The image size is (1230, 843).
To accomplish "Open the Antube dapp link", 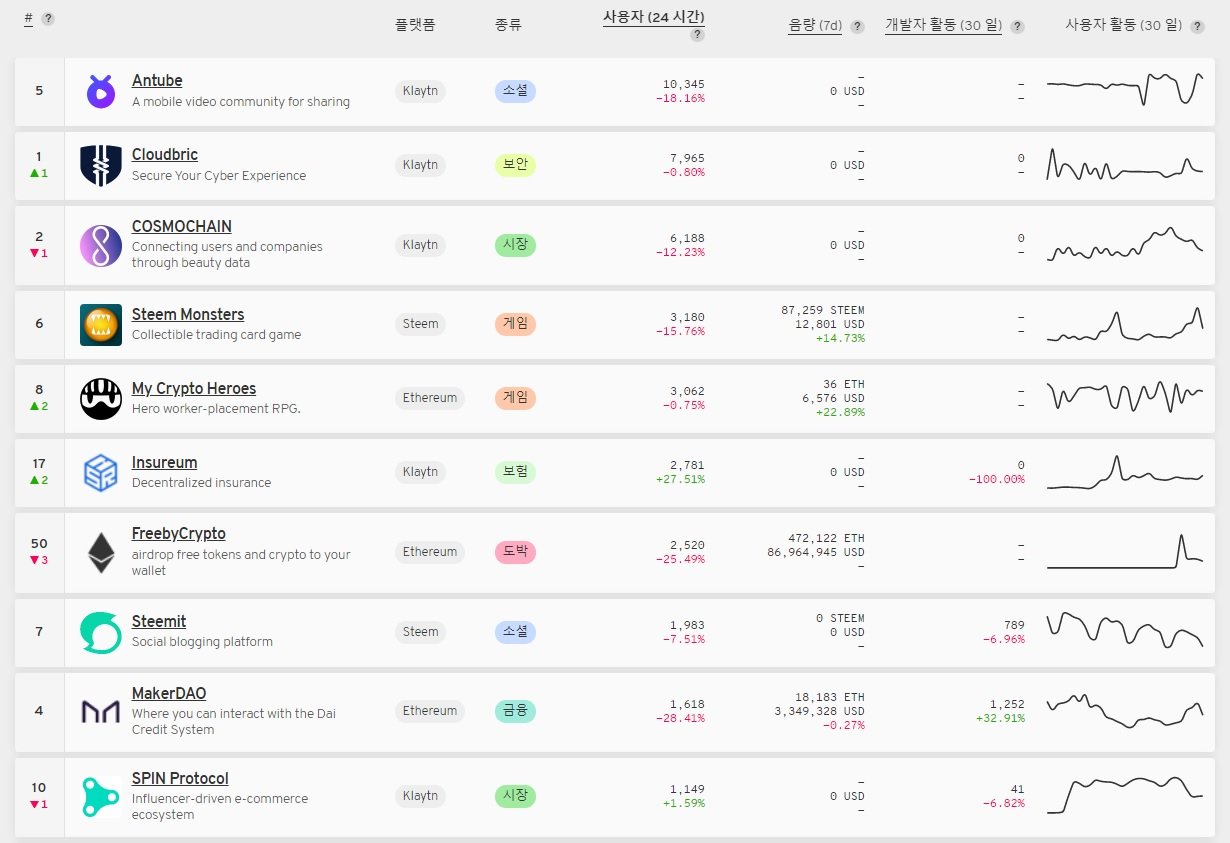I will [x=157, y=81].
